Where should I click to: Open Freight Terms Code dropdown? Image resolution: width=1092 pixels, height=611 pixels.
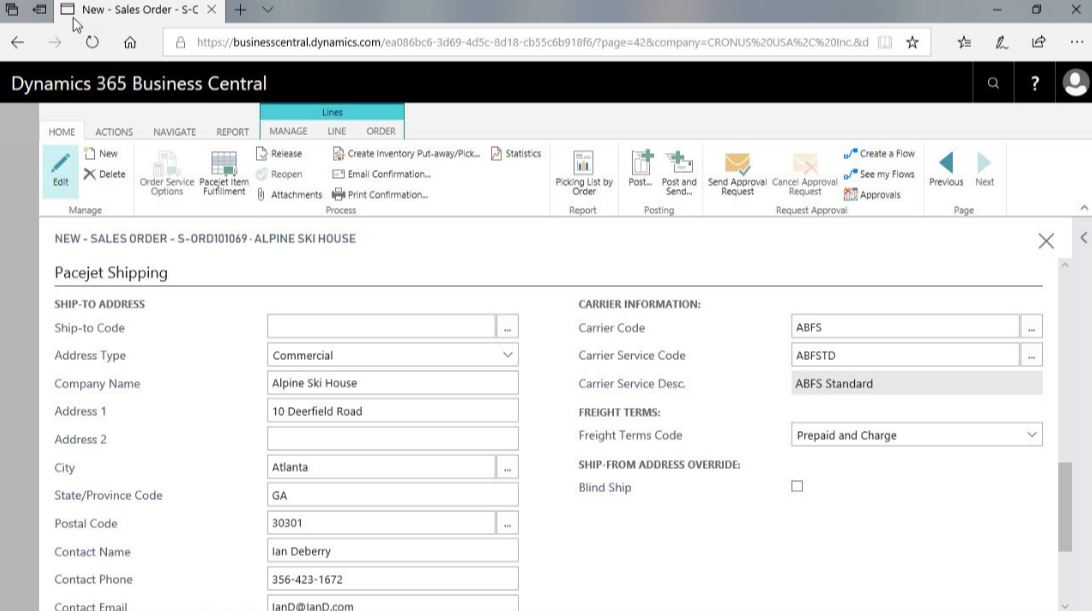click(x=1031, y=435)
